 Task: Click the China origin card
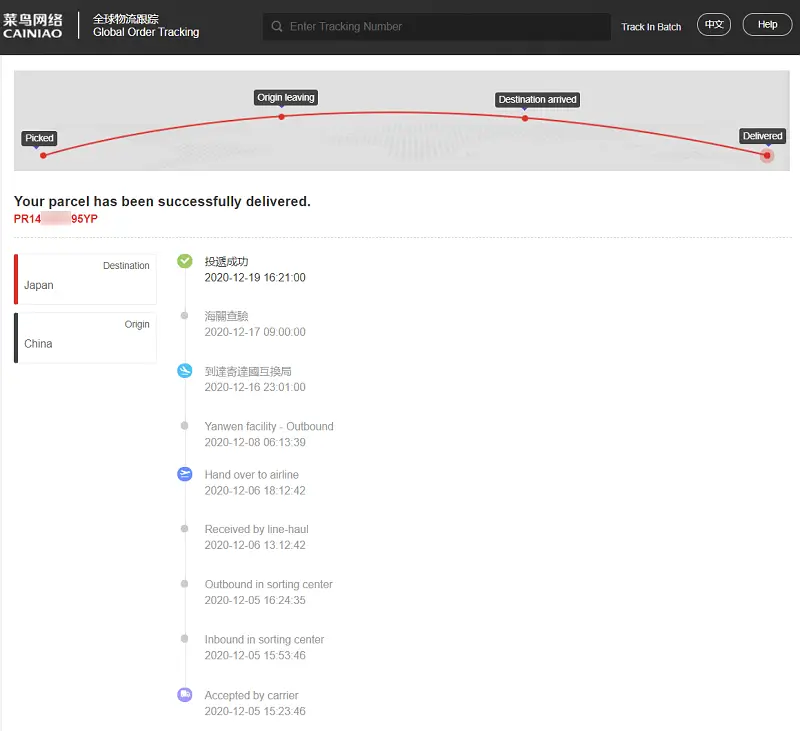86,337
